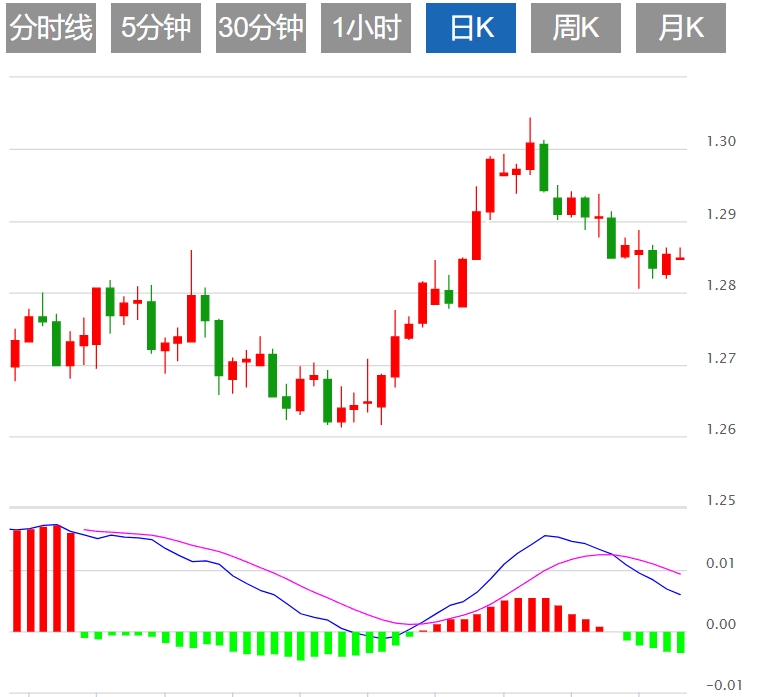The height and width of the screenshot is (697, 762).
Task: Click the last green MACD histogram bar
Action: pyautogui.click(x=681, y=642)
